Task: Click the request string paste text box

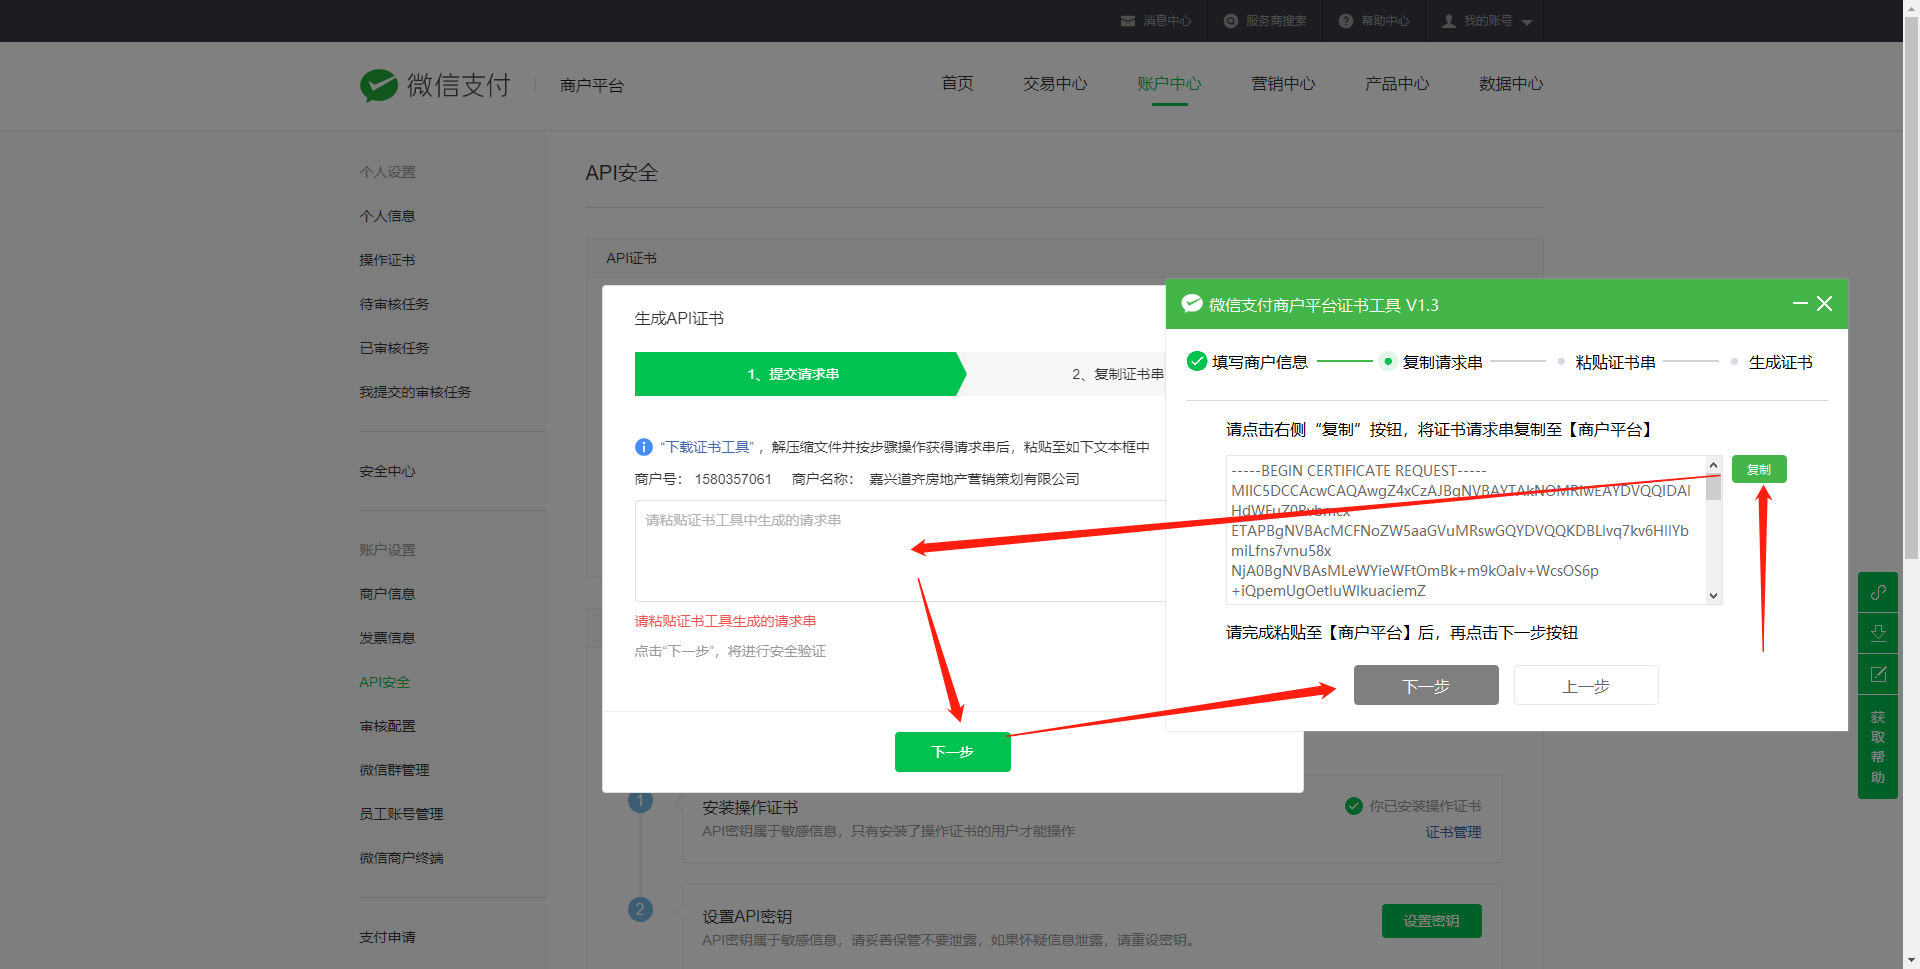Action: 900,551
